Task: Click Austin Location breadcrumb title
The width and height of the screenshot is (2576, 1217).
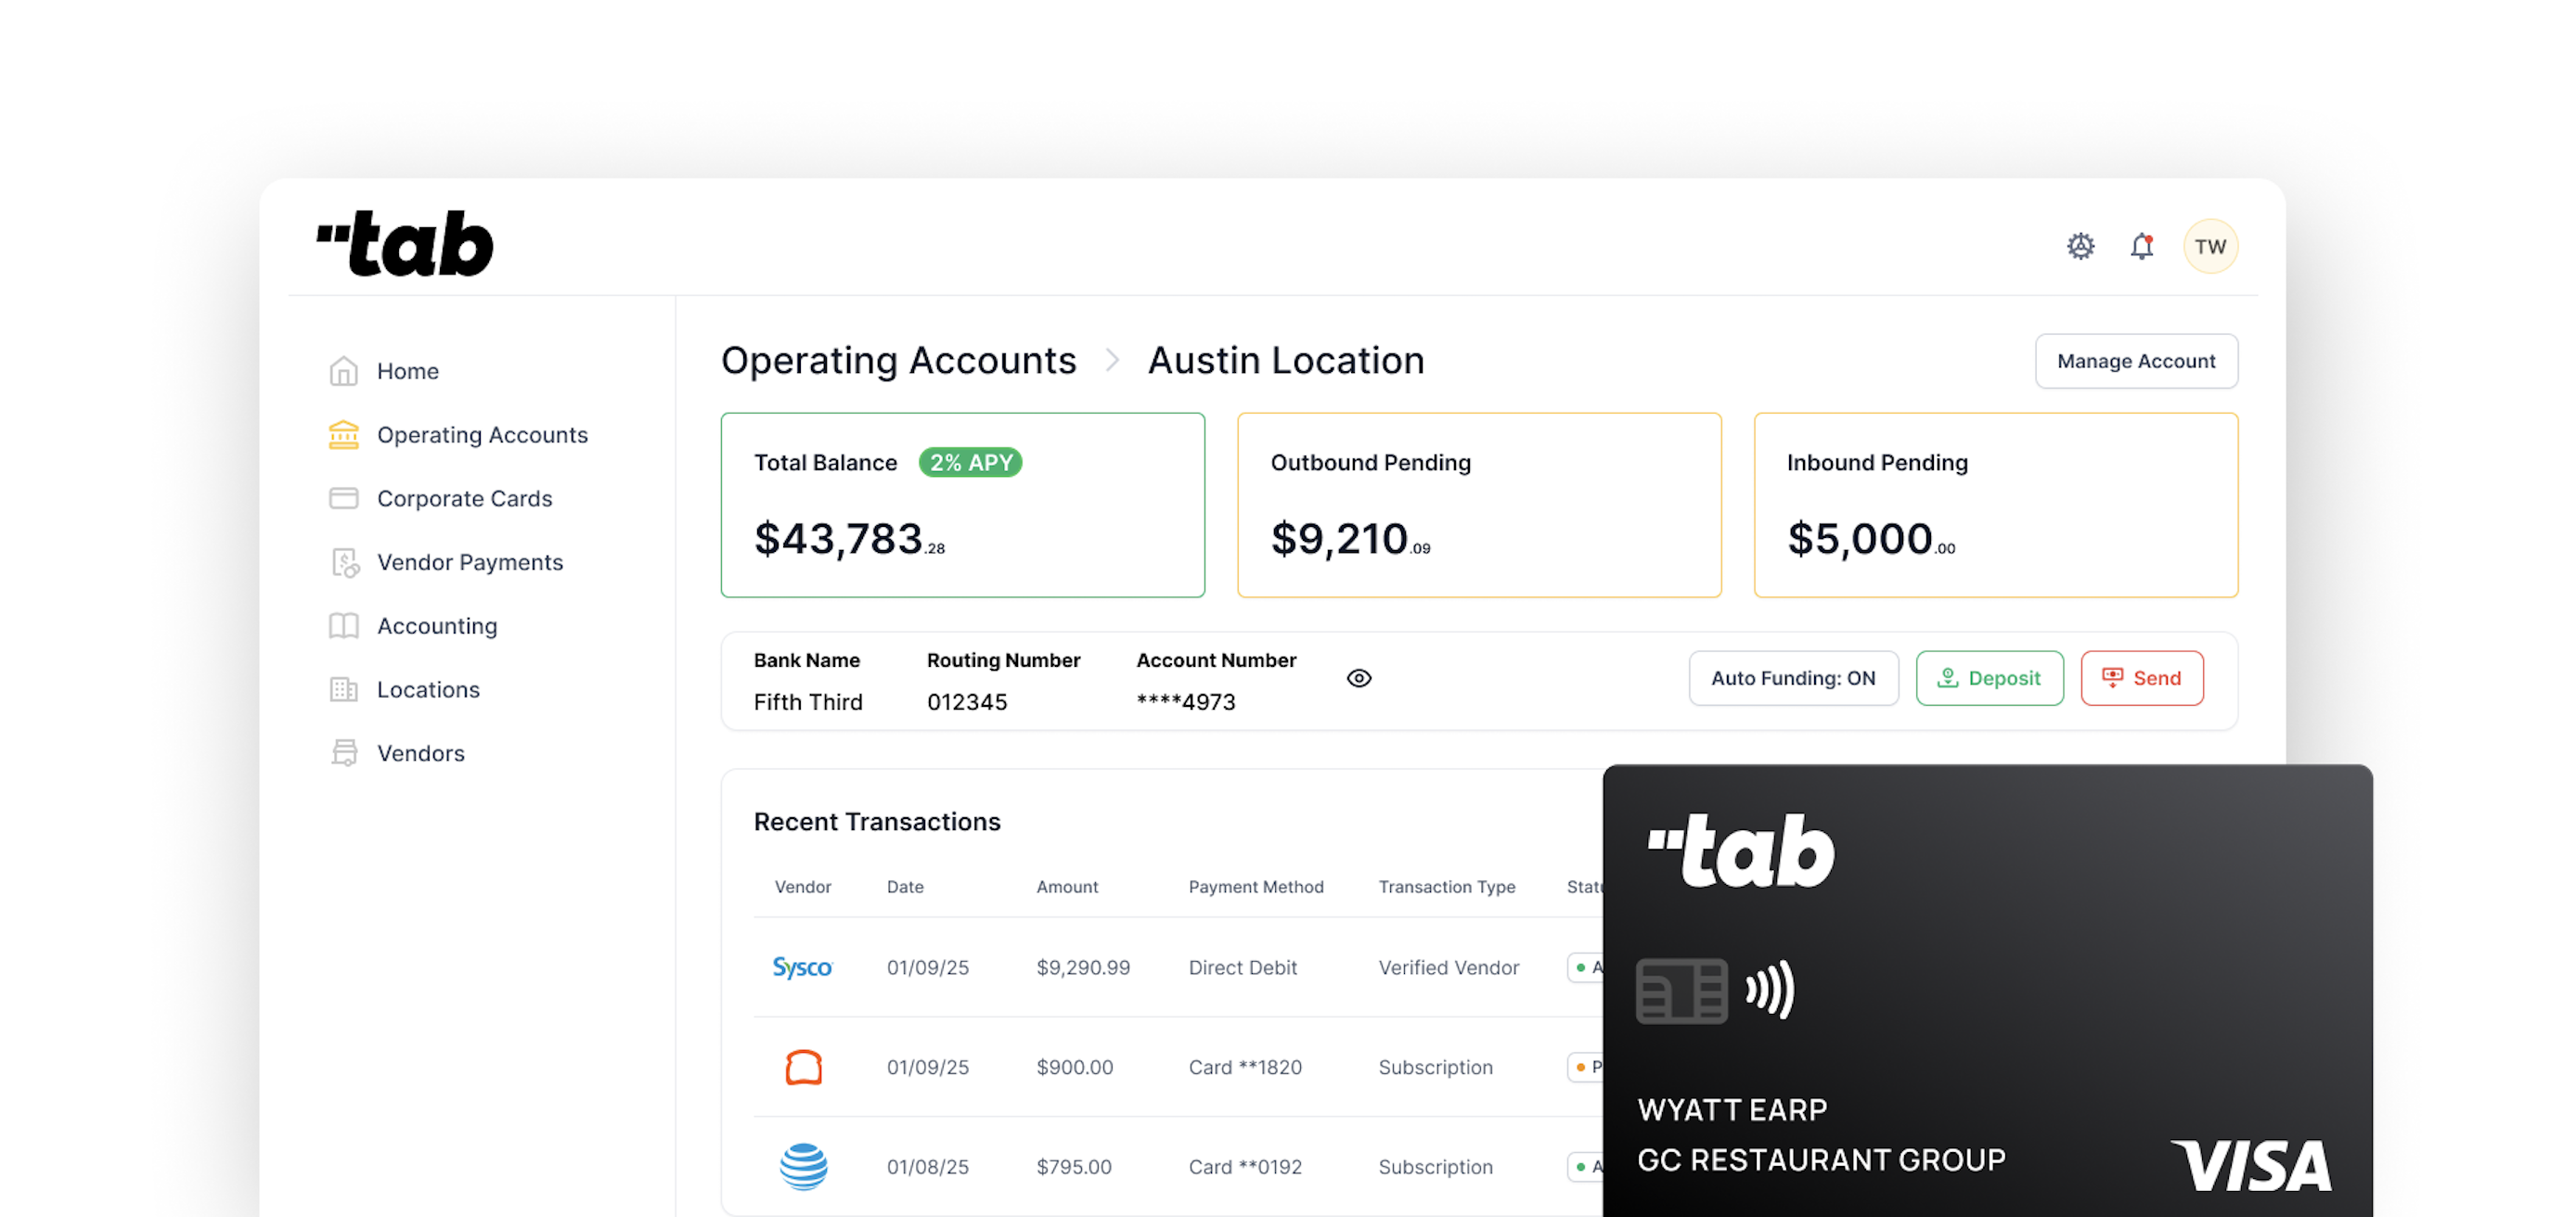Action: [1286, 361]
